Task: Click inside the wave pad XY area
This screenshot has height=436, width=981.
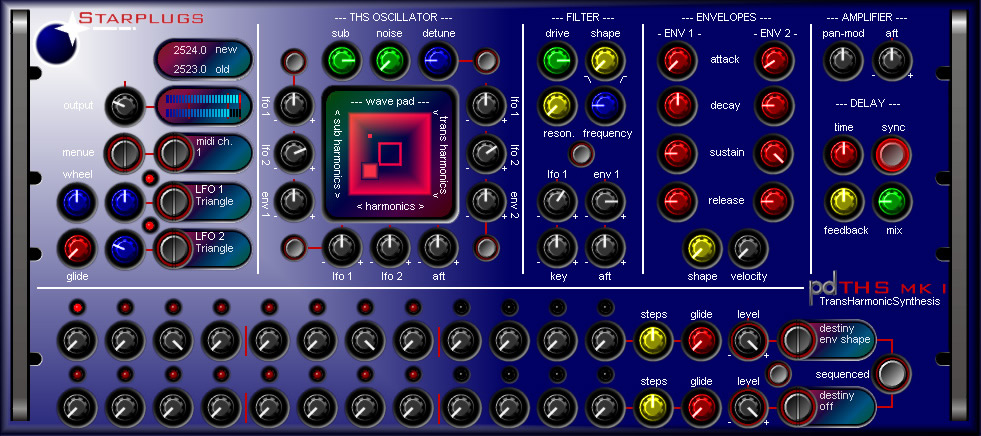Action: (x=389, y=153)
